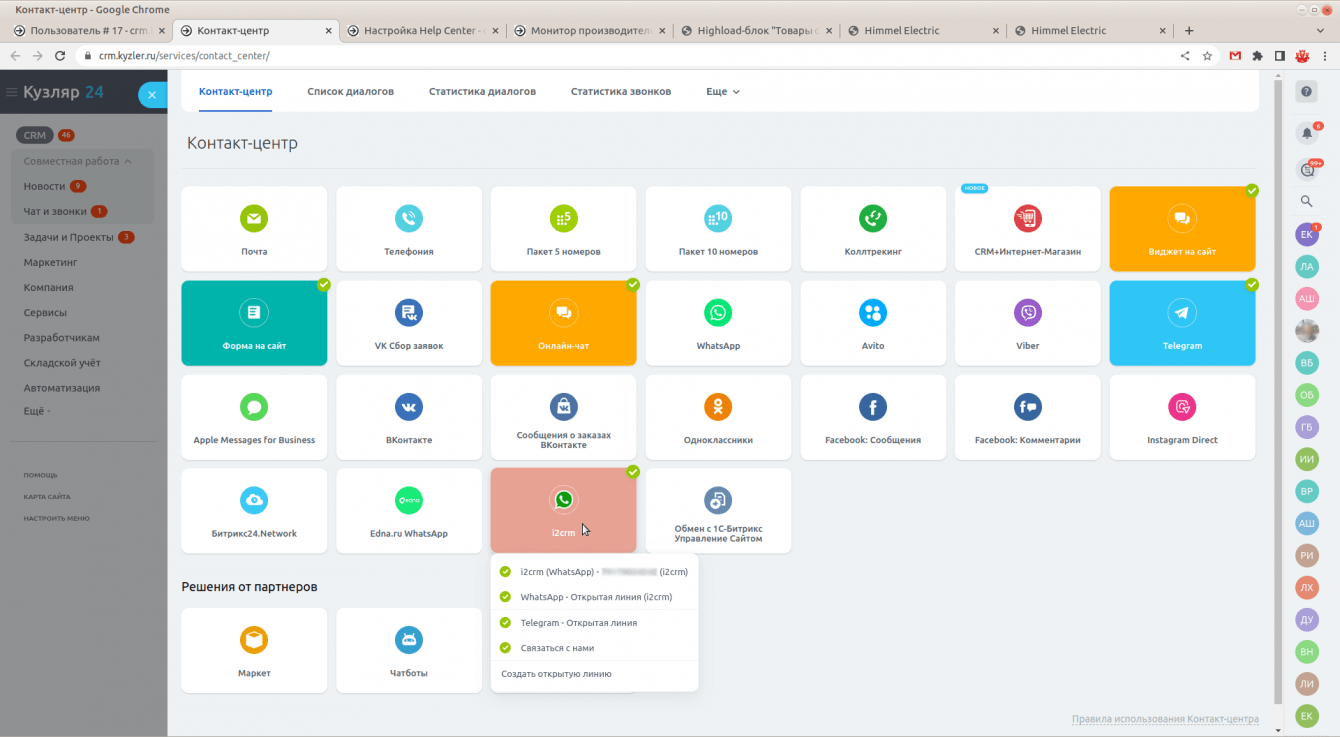Open КАРТА САЙТА link
This screenshot has width=1340, height=737.
click(x=47, y=496)
